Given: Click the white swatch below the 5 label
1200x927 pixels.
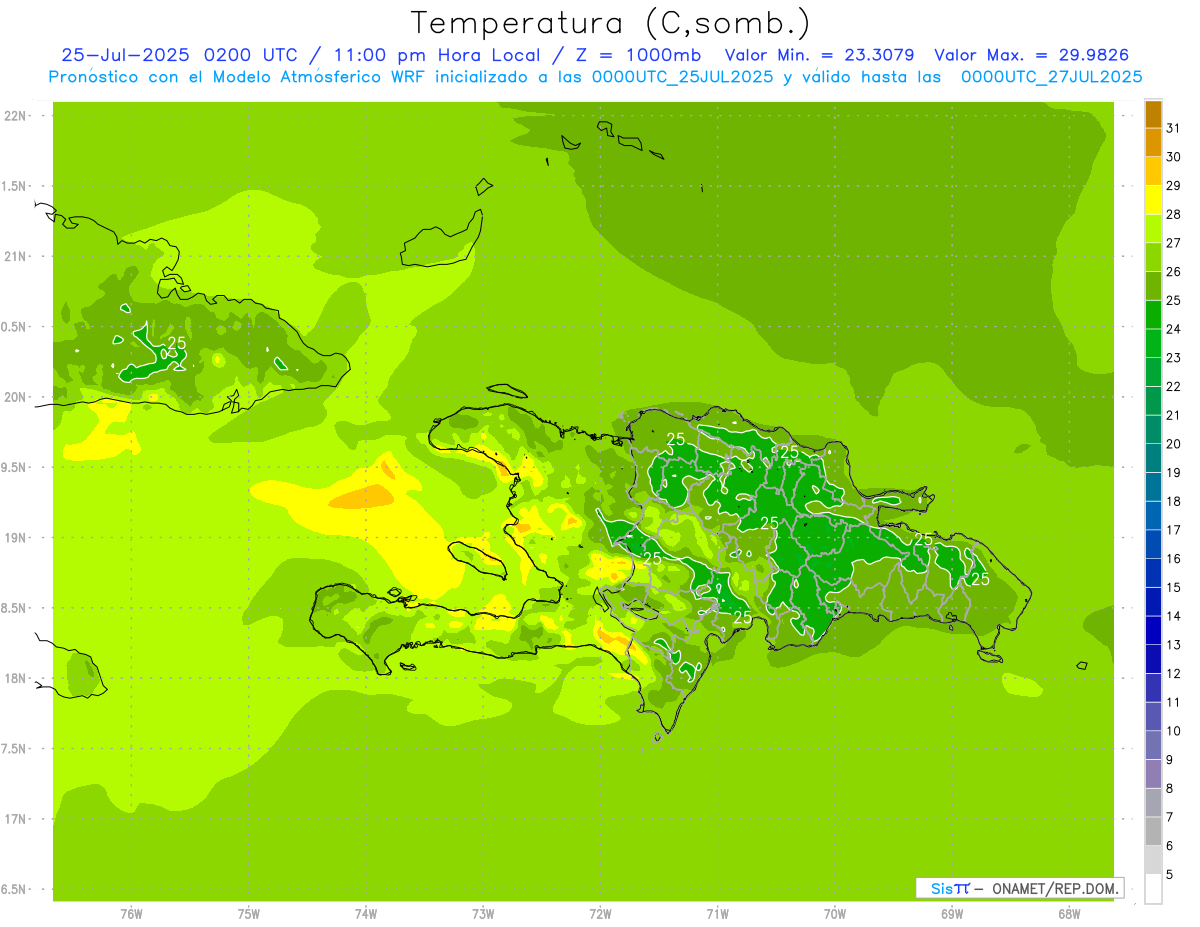Looking at the screenshot, I should tap(1153, 889).
